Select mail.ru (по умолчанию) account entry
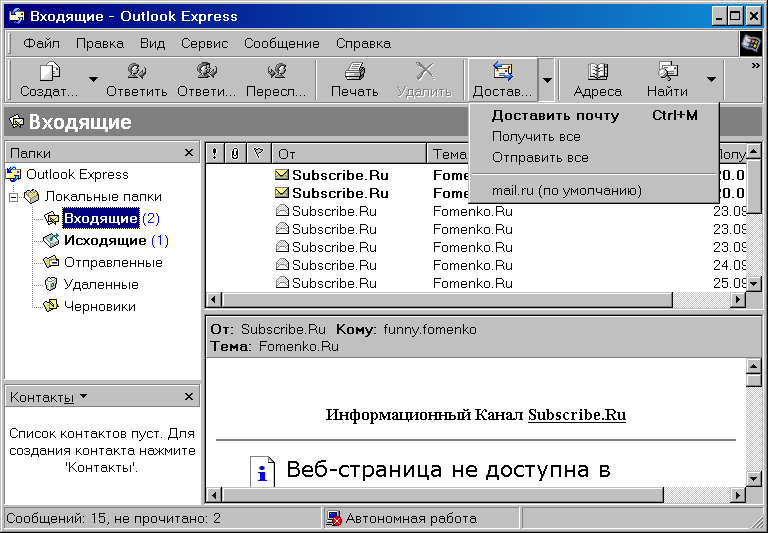Viewport: 768px width, 533px height. tap(594, 191)
